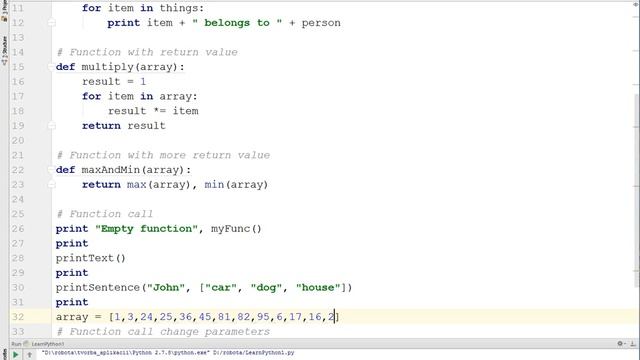Click the editor vertical scrollbar
This screenshot has width=640, height=360.
point(637,190)
